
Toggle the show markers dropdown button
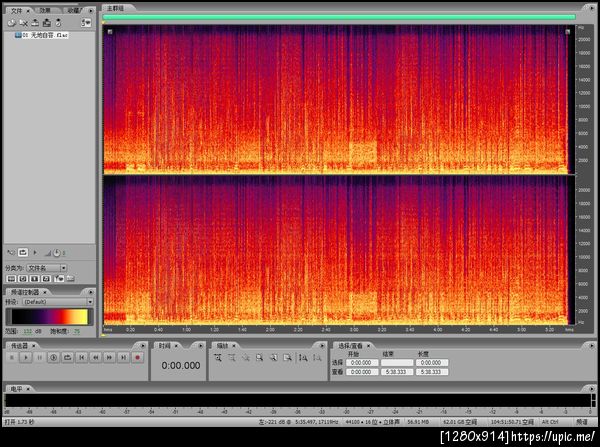coord(59,279)
